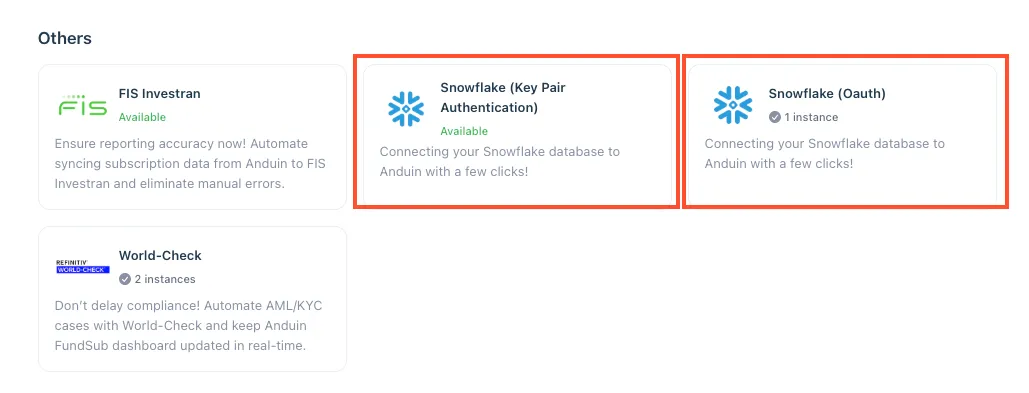Open the FIS Investran title
1029x393 pixels.
[159, 94]
